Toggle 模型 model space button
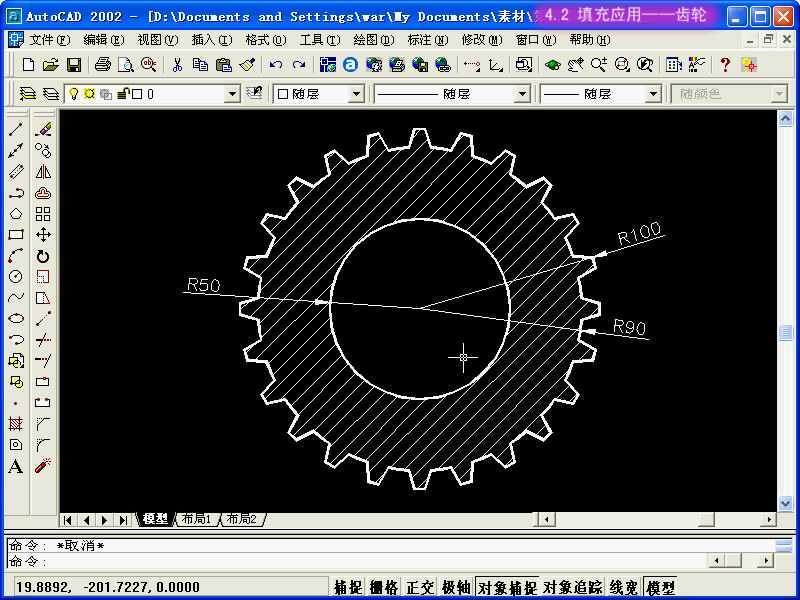The height and width of the screenshot is (600, 800). [660, 587]
